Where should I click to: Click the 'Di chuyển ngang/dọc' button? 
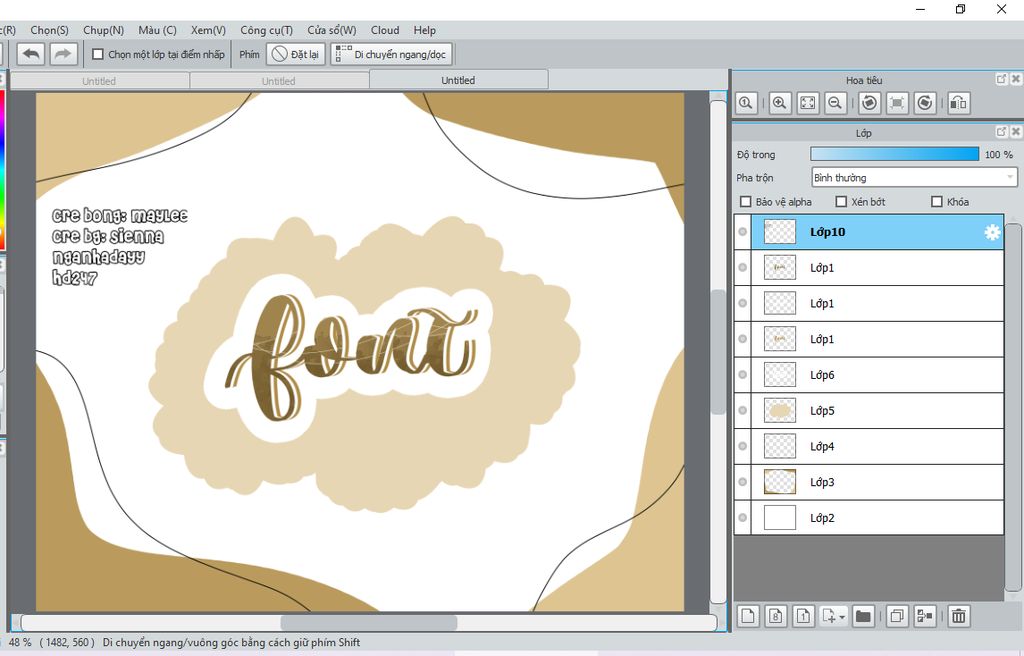(391, 54)
